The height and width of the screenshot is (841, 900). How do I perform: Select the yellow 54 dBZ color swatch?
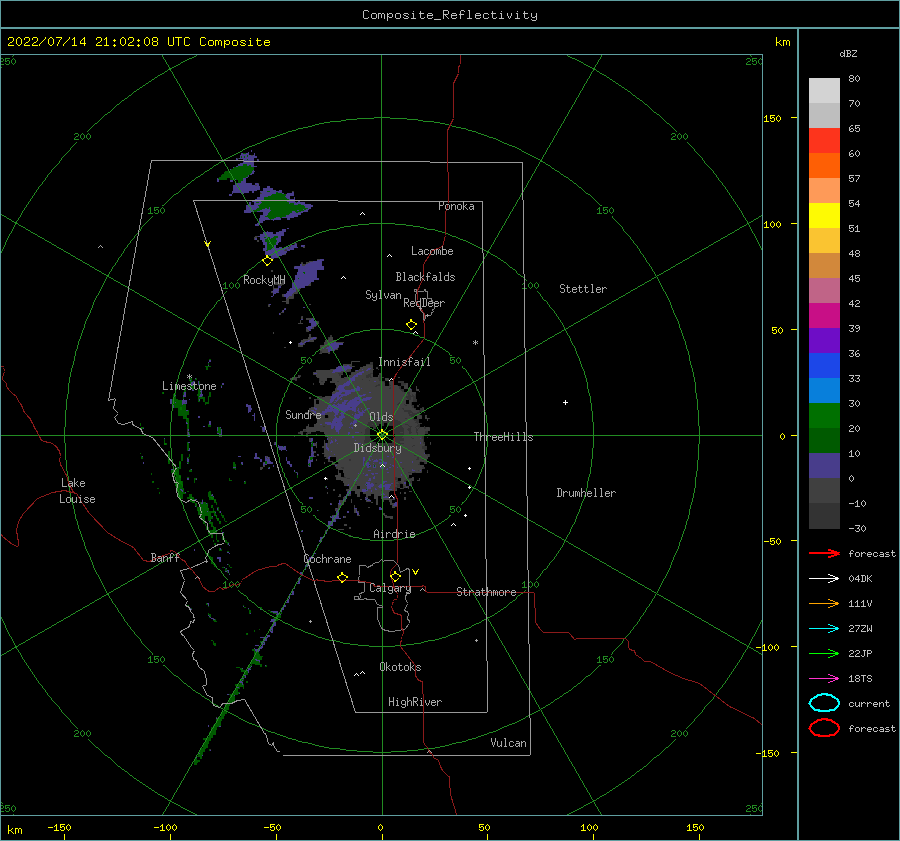coord(824,215)
